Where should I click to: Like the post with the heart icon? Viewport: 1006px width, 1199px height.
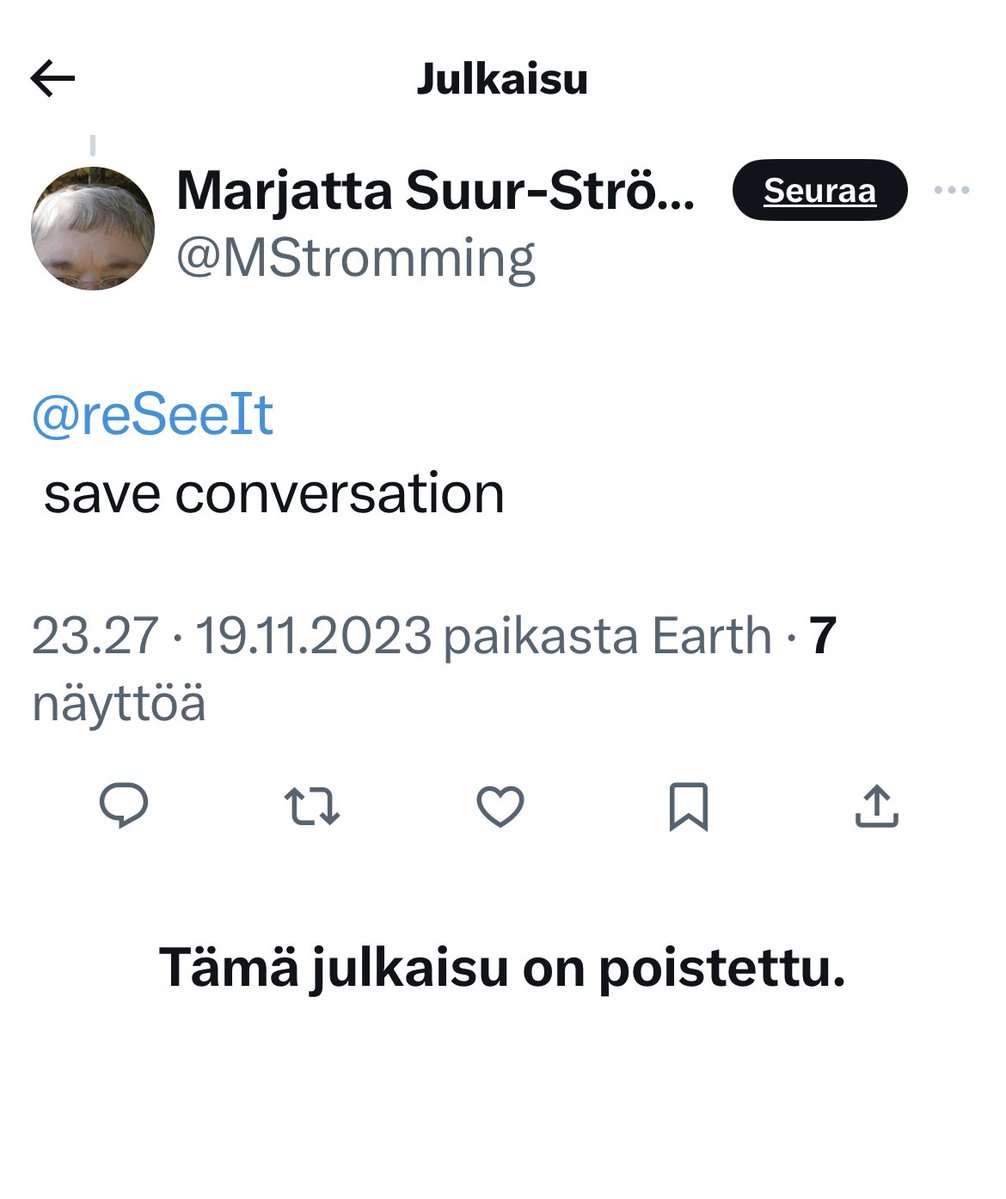click(500, 806)
